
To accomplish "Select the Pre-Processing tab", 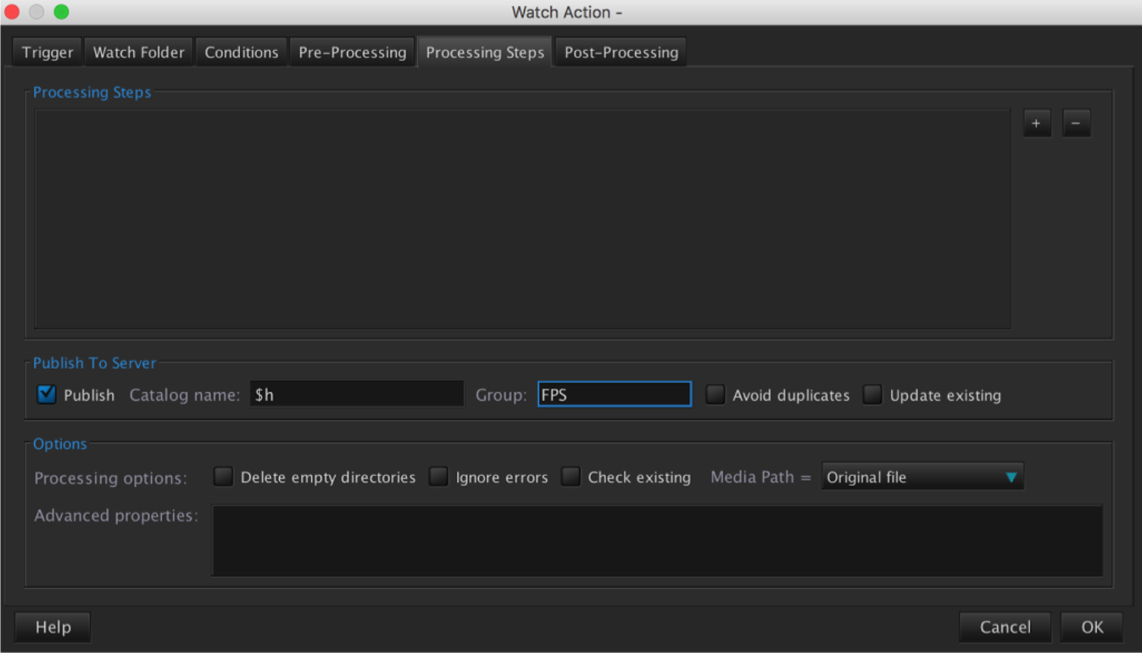I will pos(352,52).
